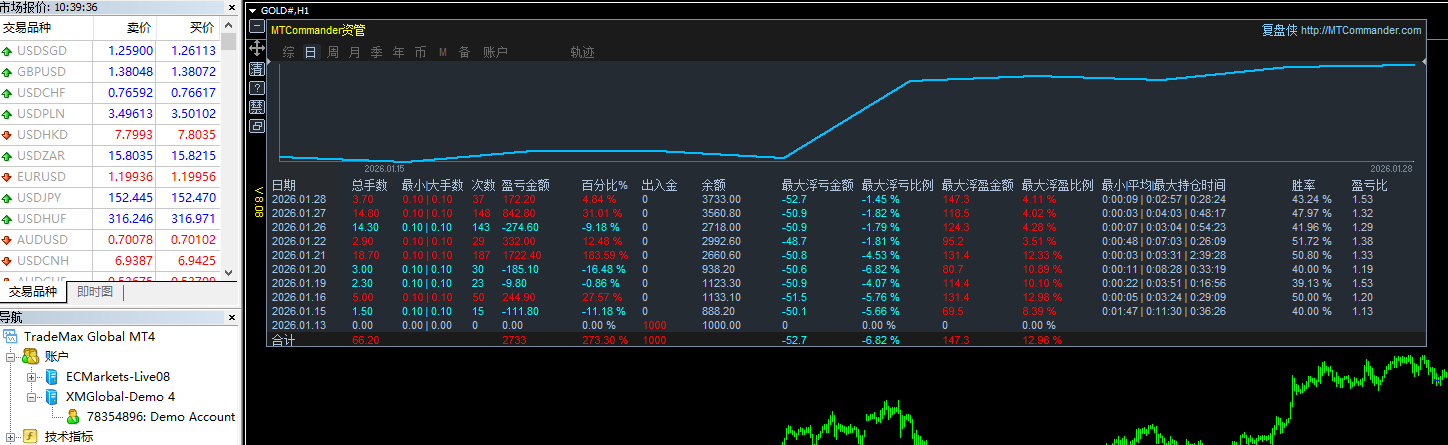Click the 盈亏金额 column header

(526, 185)
